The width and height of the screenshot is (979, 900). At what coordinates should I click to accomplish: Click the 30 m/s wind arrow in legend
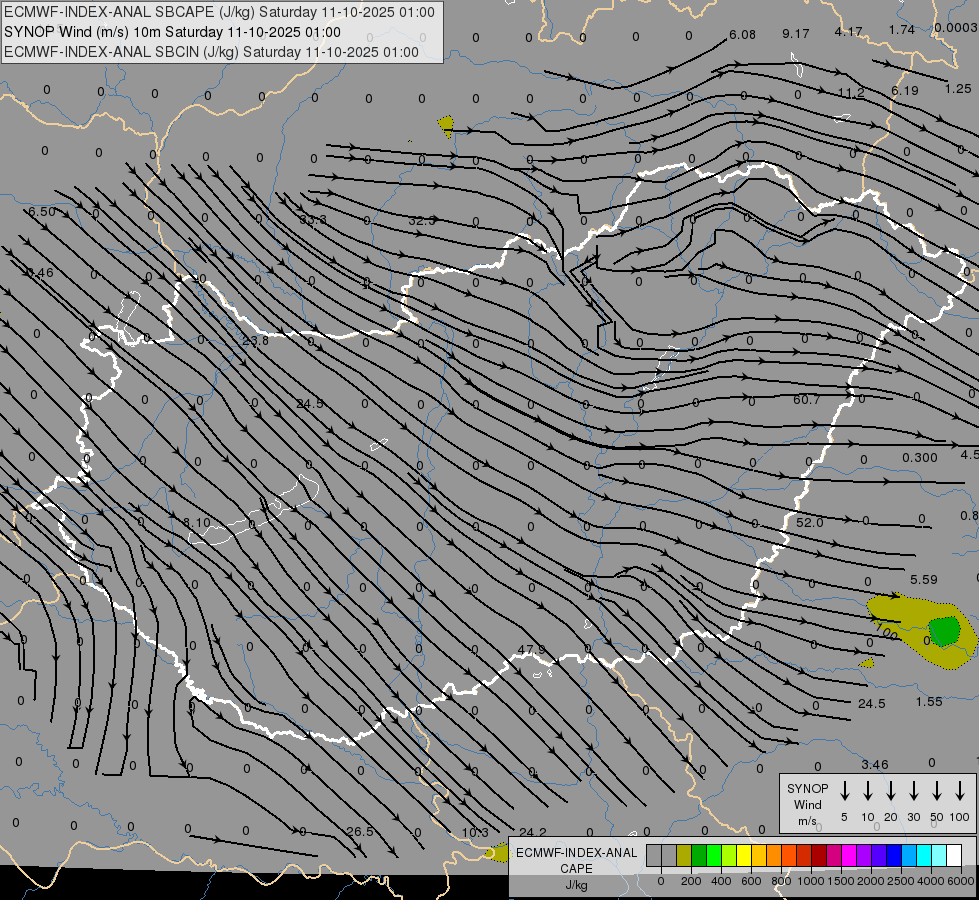(x=913, y=791)
